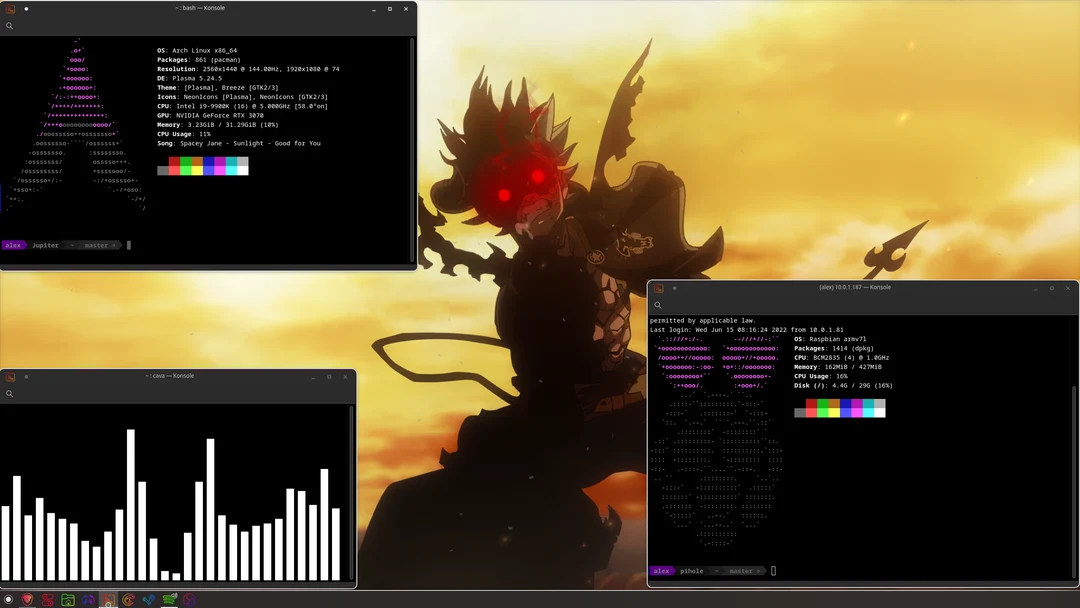This screenshot has width=1080, height=608.
Task: Open the red game controller app in taskbar
Action: tap(47, 600)
